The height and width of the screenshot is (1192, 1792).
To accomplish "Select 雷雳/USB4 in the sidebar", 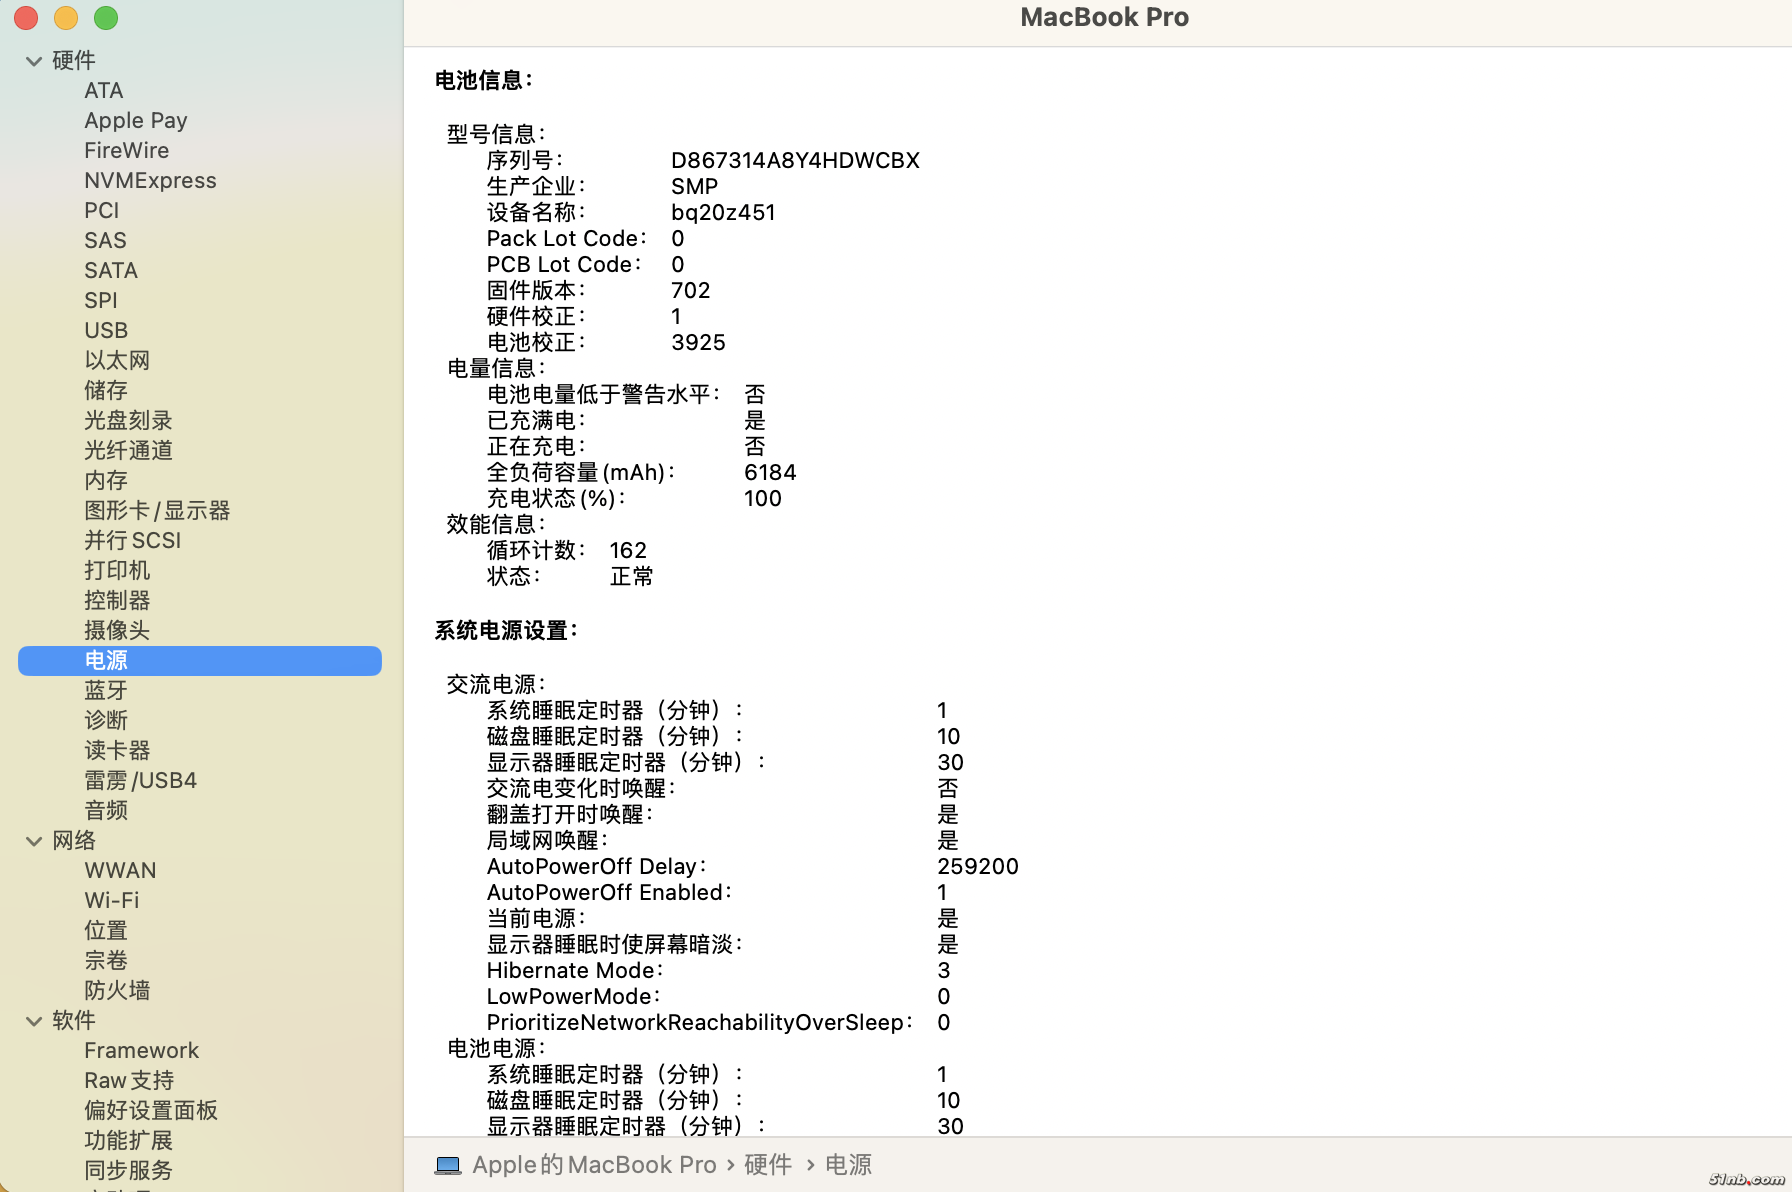I will coord(140,780).
